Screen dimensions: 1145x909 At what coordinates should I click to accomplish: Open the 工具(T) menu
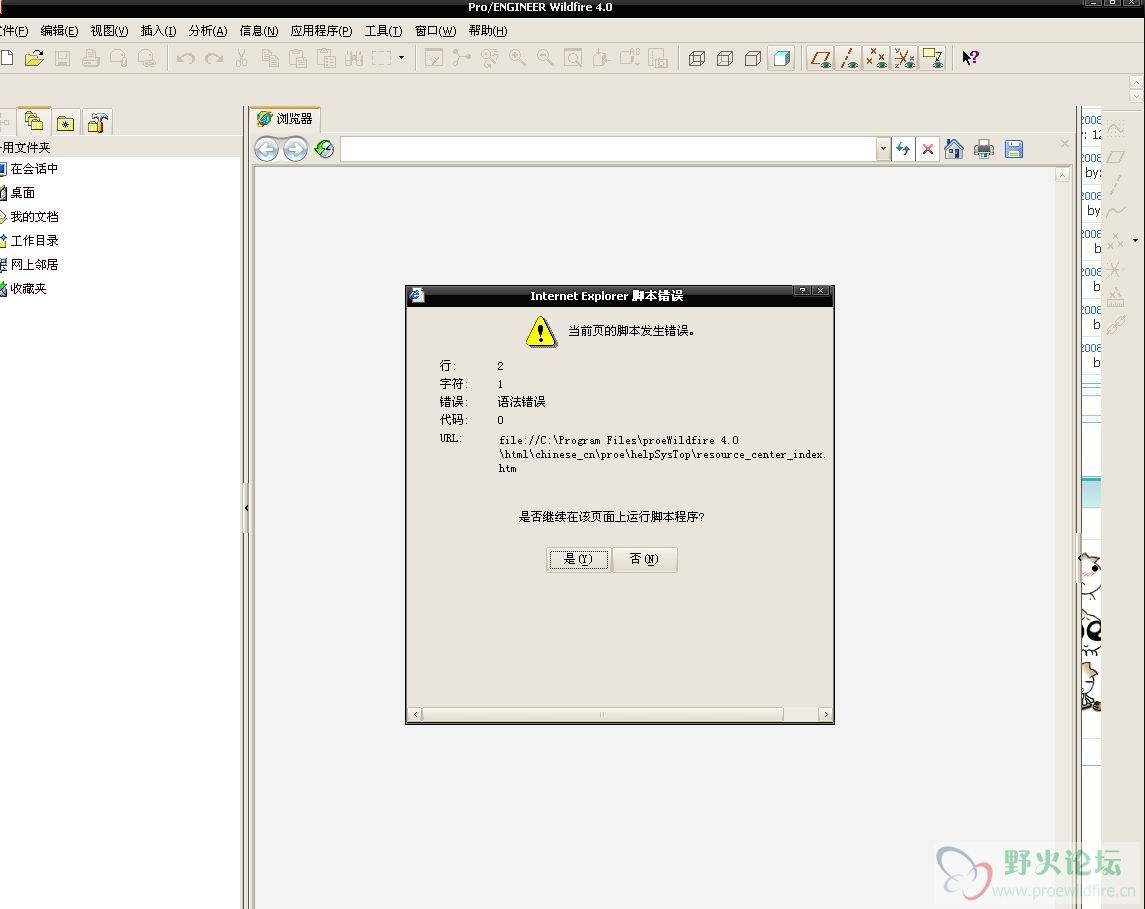coord(383,31)
